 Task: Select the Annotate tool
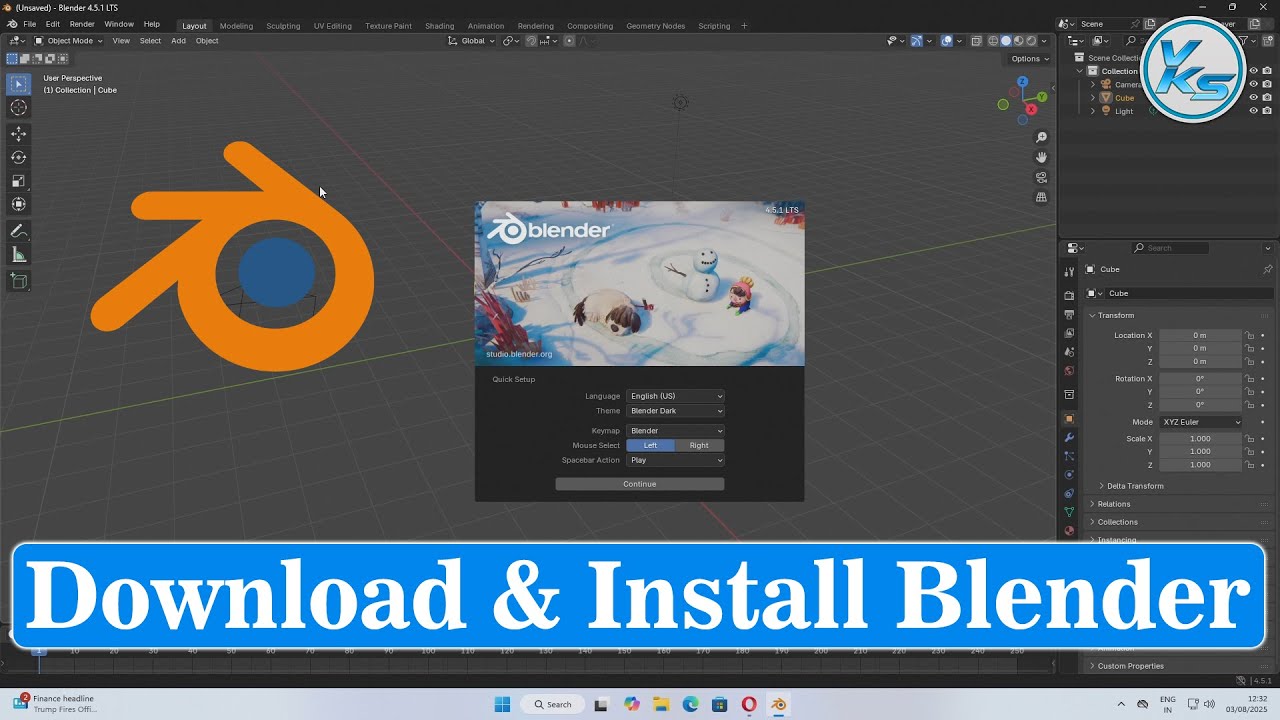pos(18,231)
